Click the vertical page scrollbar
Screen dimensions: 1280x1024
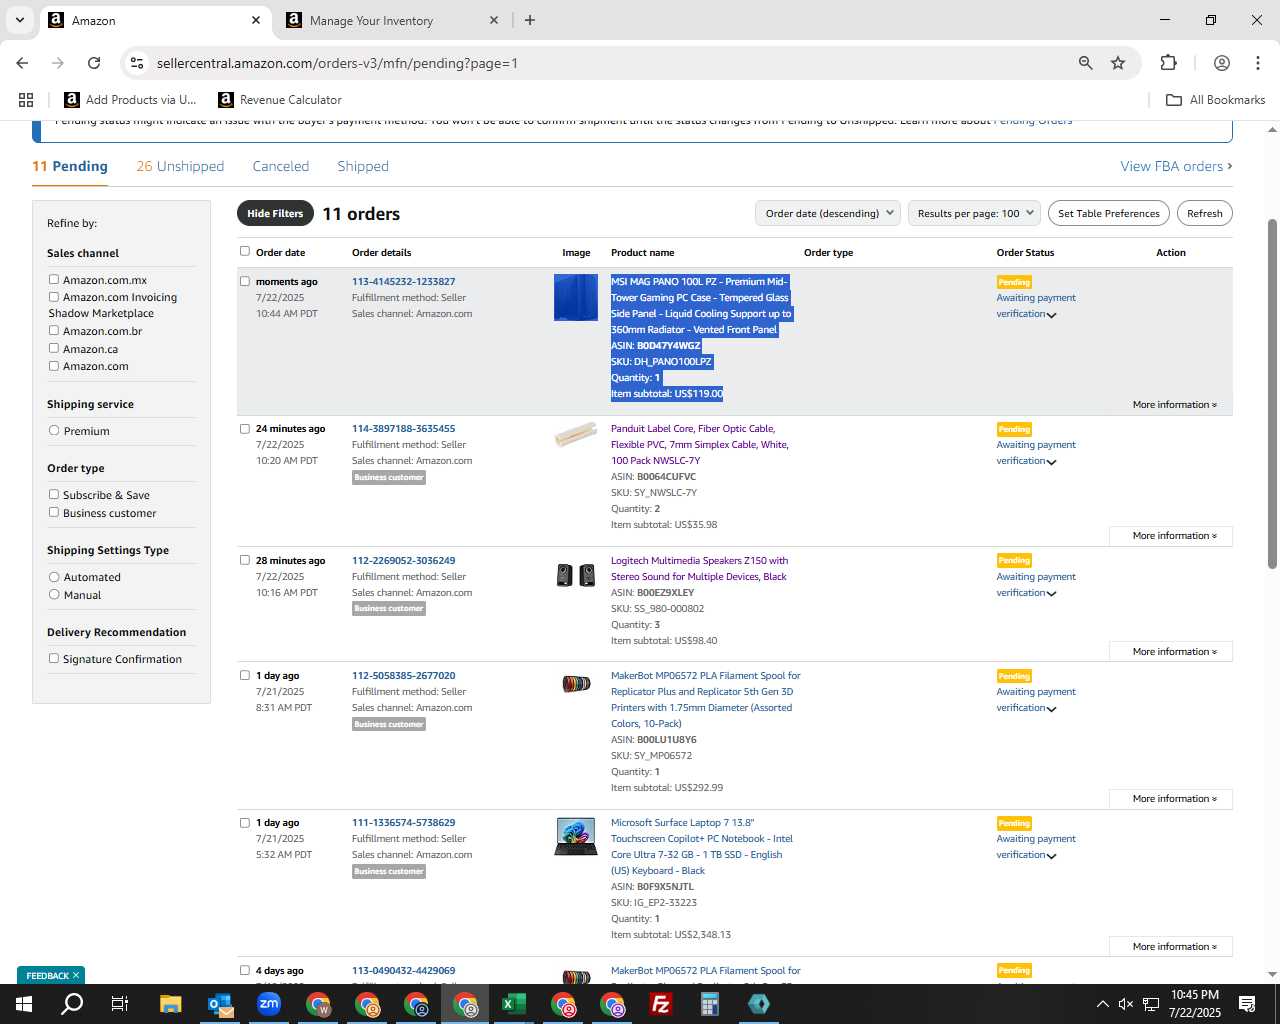click(x=1272, y=394)
